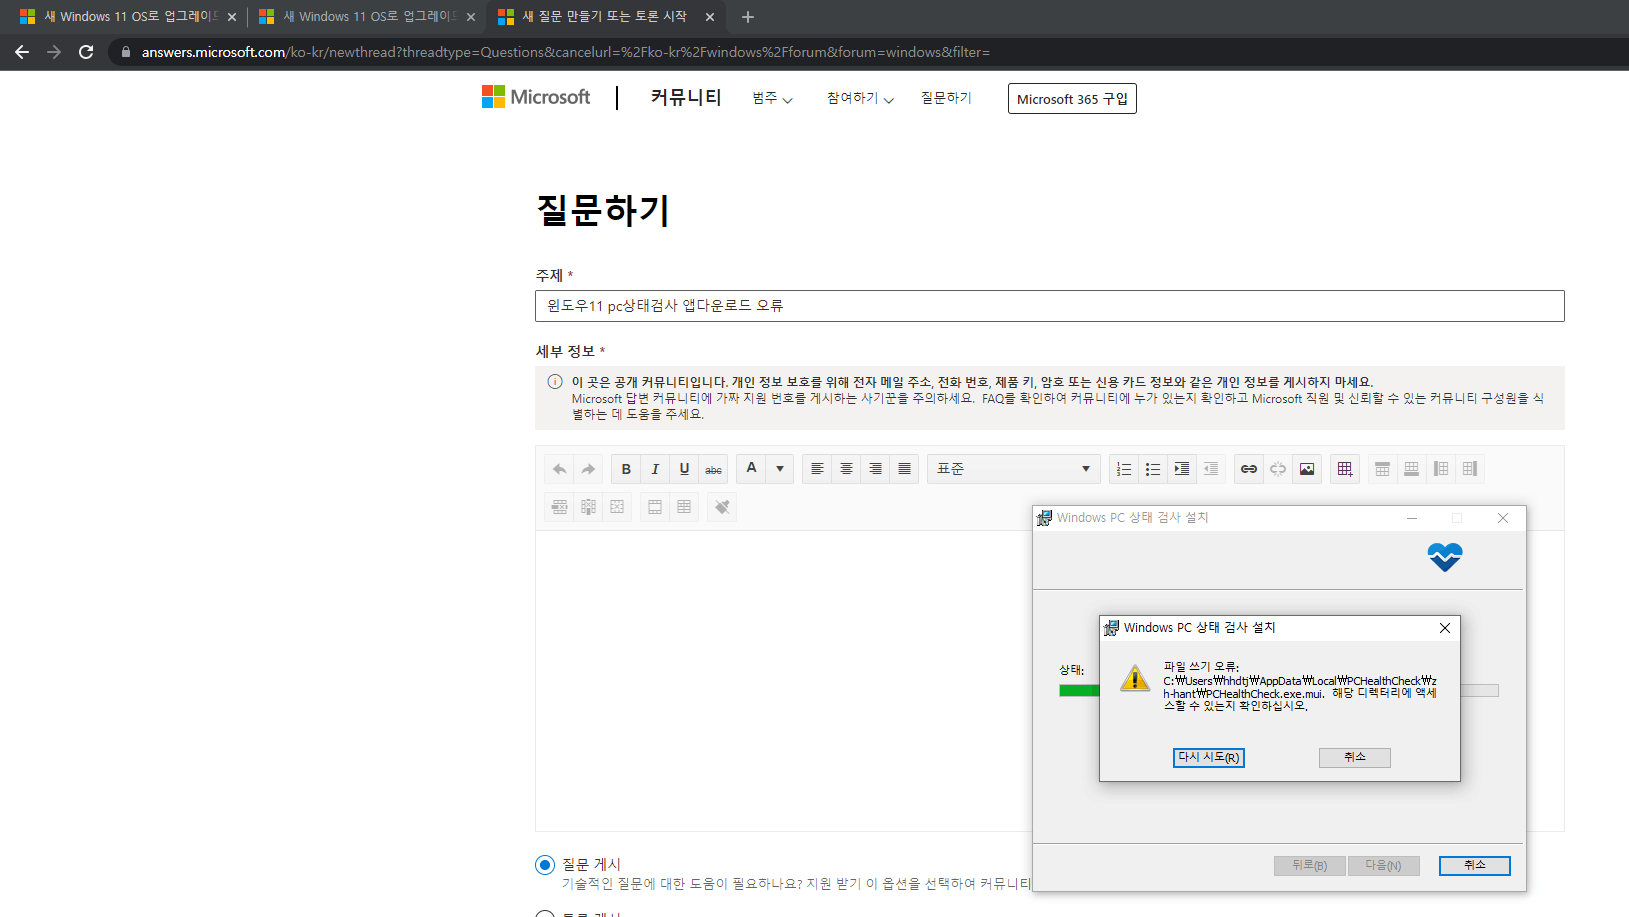Open the 질문하기 link in the header
Image resolution: width=1629 pixels, height=917 pixels.
946,98
